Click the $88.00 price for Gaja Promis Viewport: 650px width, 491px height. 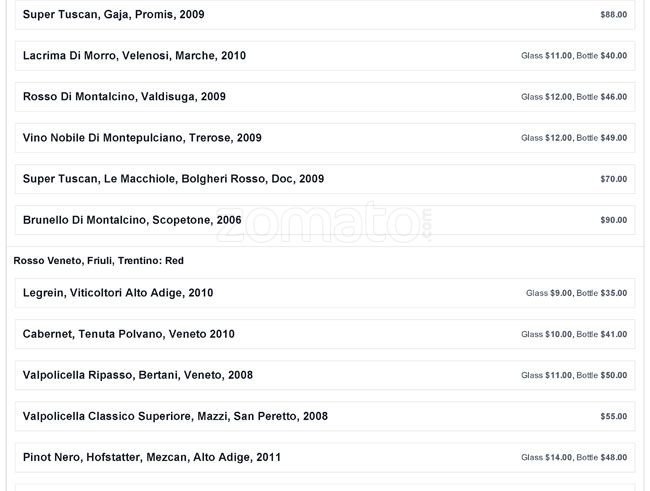click(x=613, y=15)
